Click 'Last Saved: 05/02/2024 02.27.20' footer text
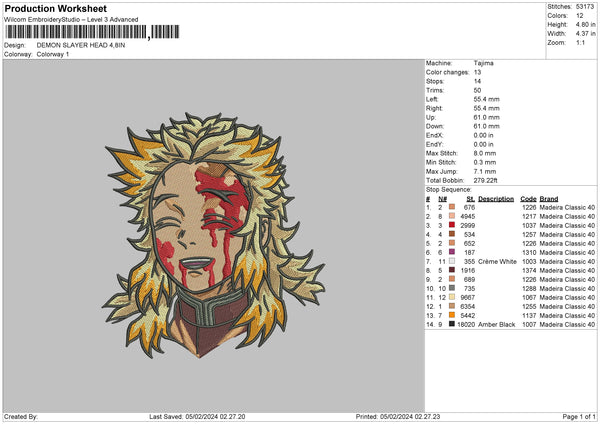600x424 pixels. click(x=197, y=416)
